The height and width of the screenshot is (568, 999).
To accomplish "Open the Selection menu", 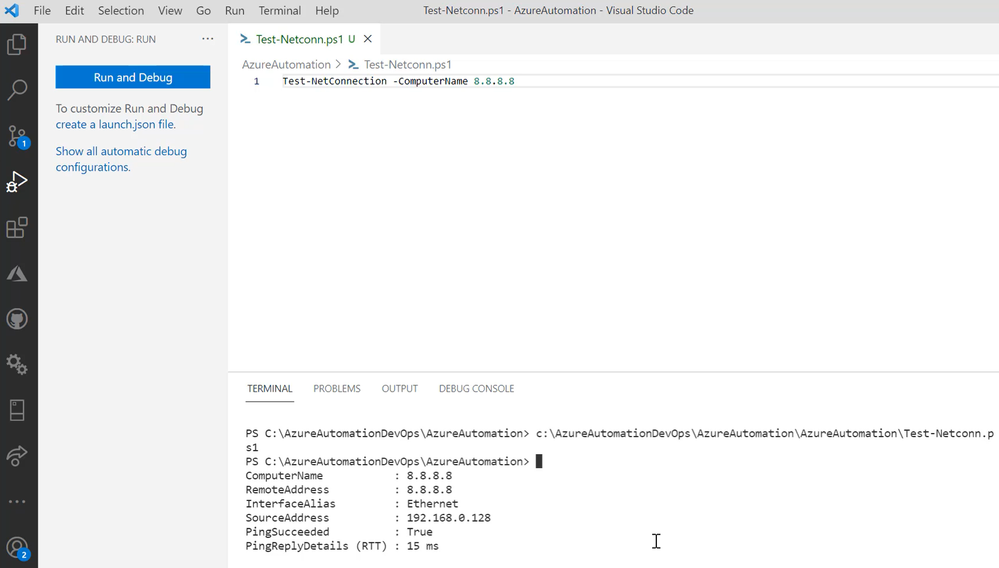I will (x=120, y=10).
